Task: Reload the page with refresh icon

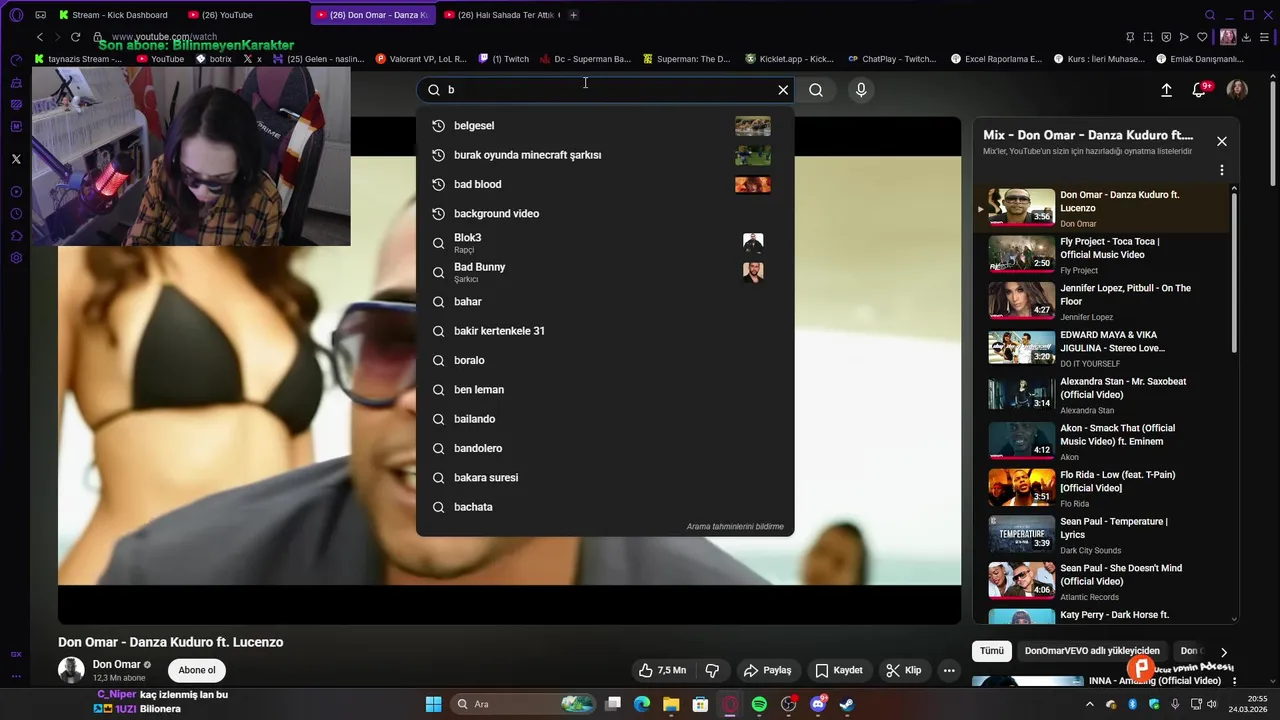Action: (x=75, y=37)
